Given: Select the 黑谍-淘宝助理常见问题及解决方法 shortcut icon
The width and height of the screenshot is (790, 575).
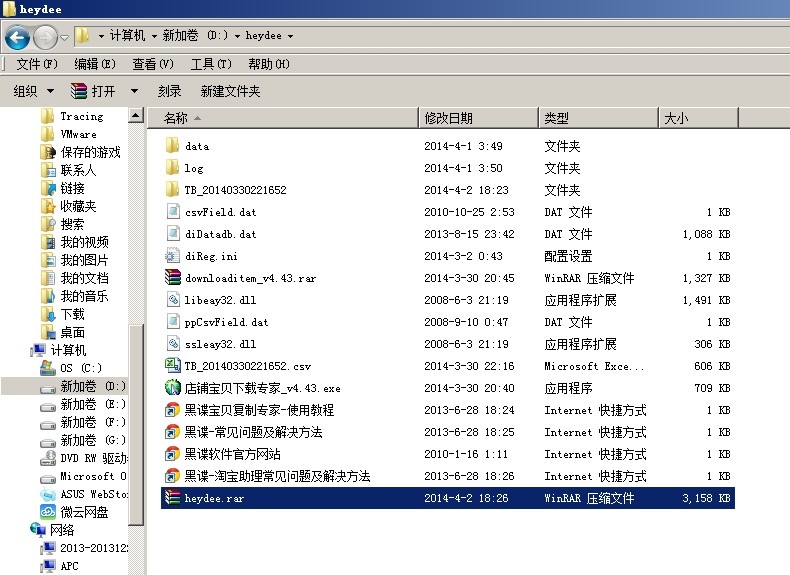Looking at the screenshot, I should click(173, 476).
